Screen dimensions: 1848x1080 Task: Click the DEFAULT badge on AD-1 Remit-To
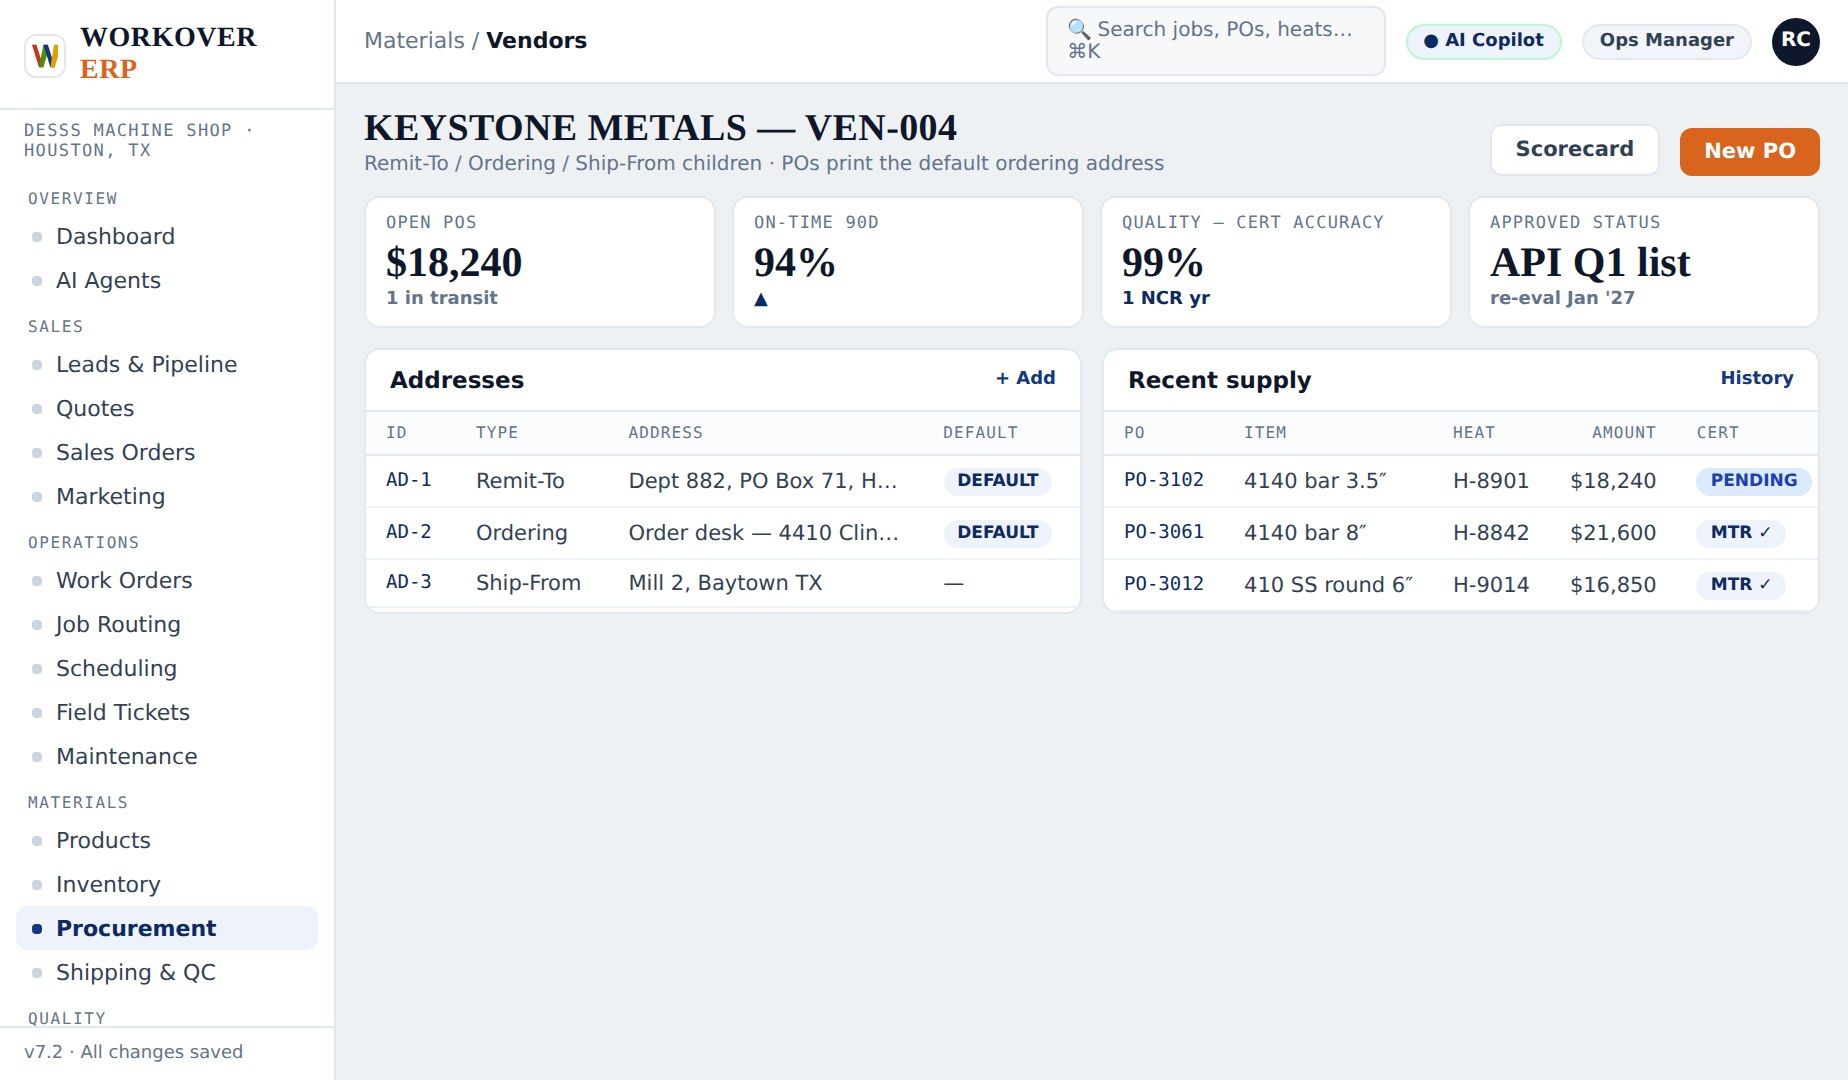point(997,480)
